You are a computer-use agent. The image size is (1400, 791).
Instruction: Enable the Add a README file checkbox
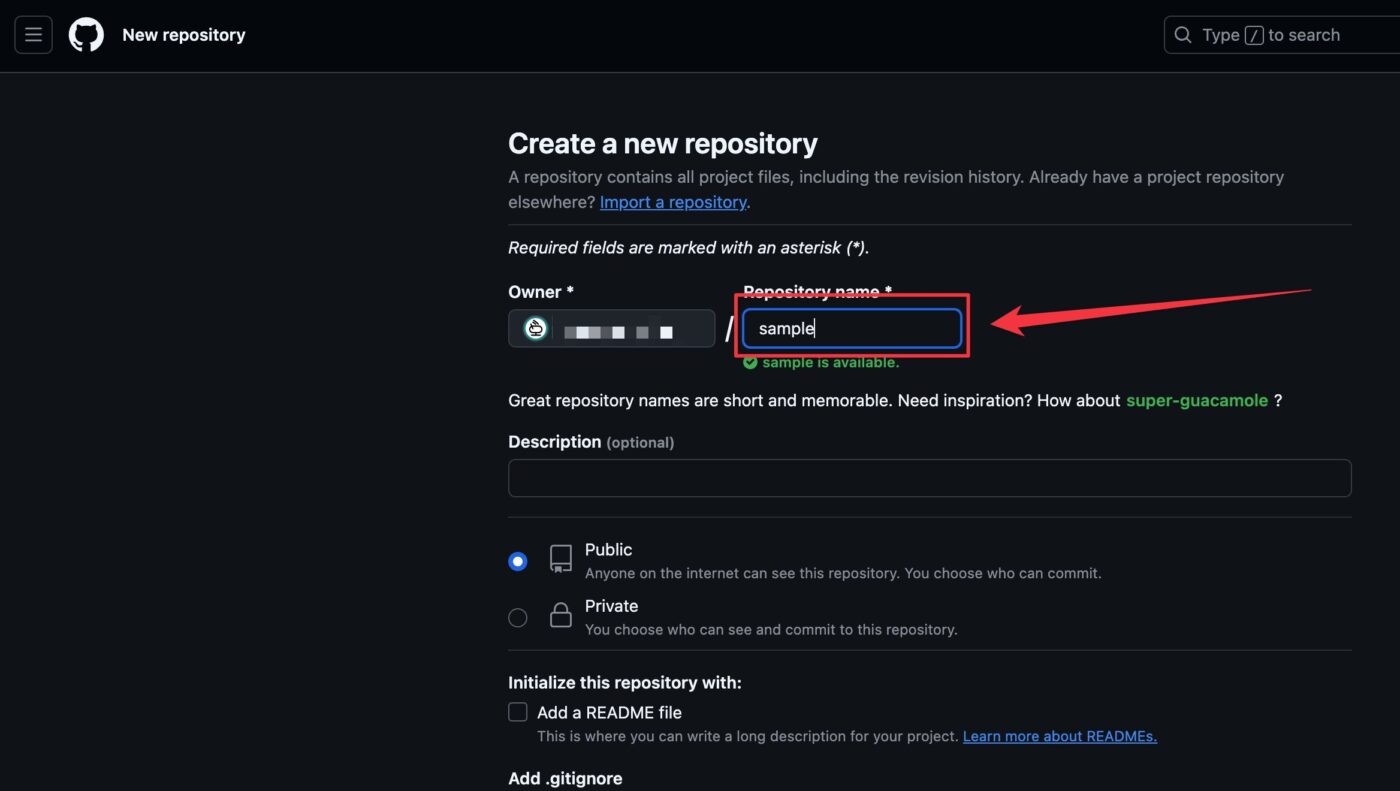[x=518, y=712]
